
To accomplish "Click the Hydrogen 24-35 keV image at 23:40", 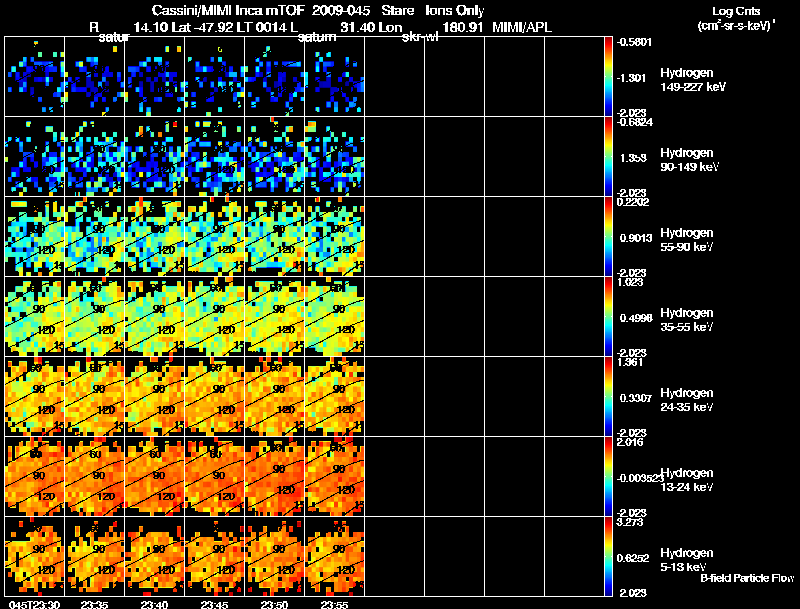I will 155,397.
